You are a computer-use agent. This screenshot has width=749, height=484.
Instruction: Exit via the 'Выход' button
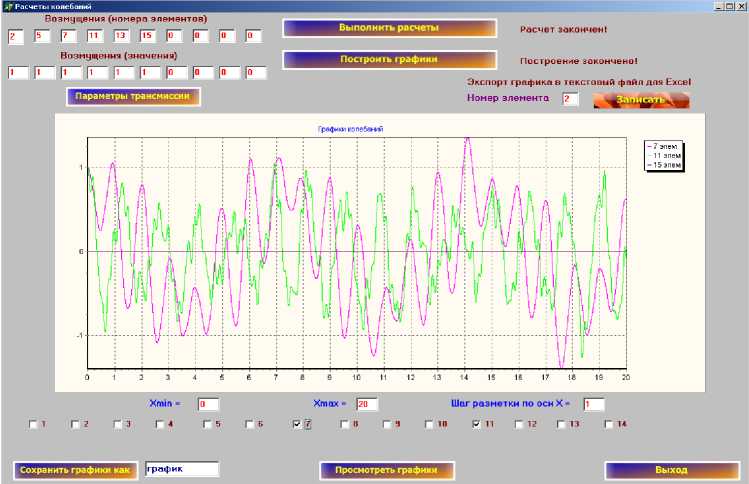pos(670,470)
